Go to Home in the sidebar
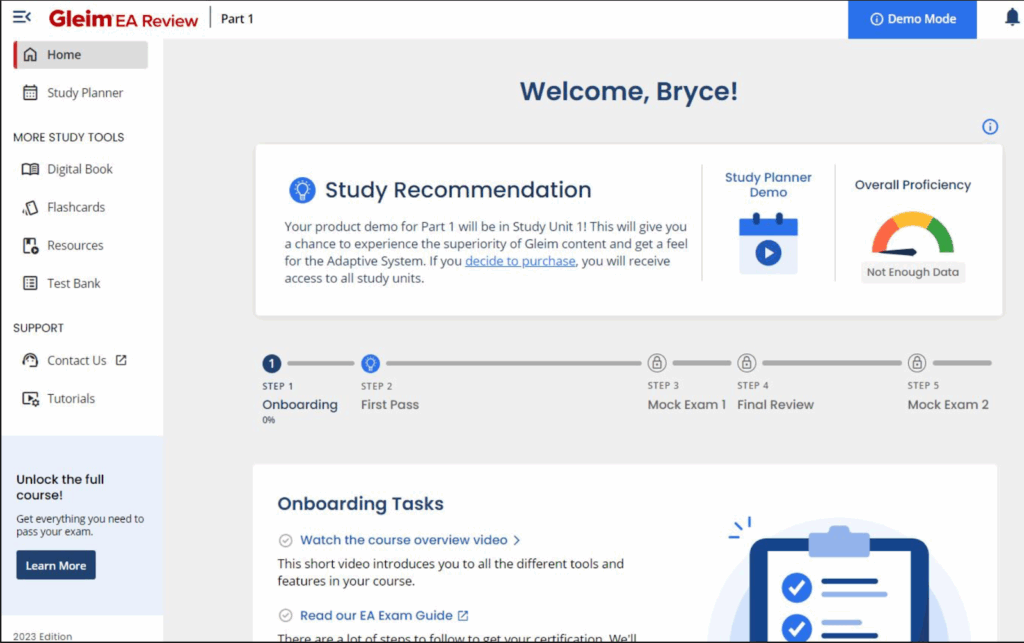 (x=81, y=55)
